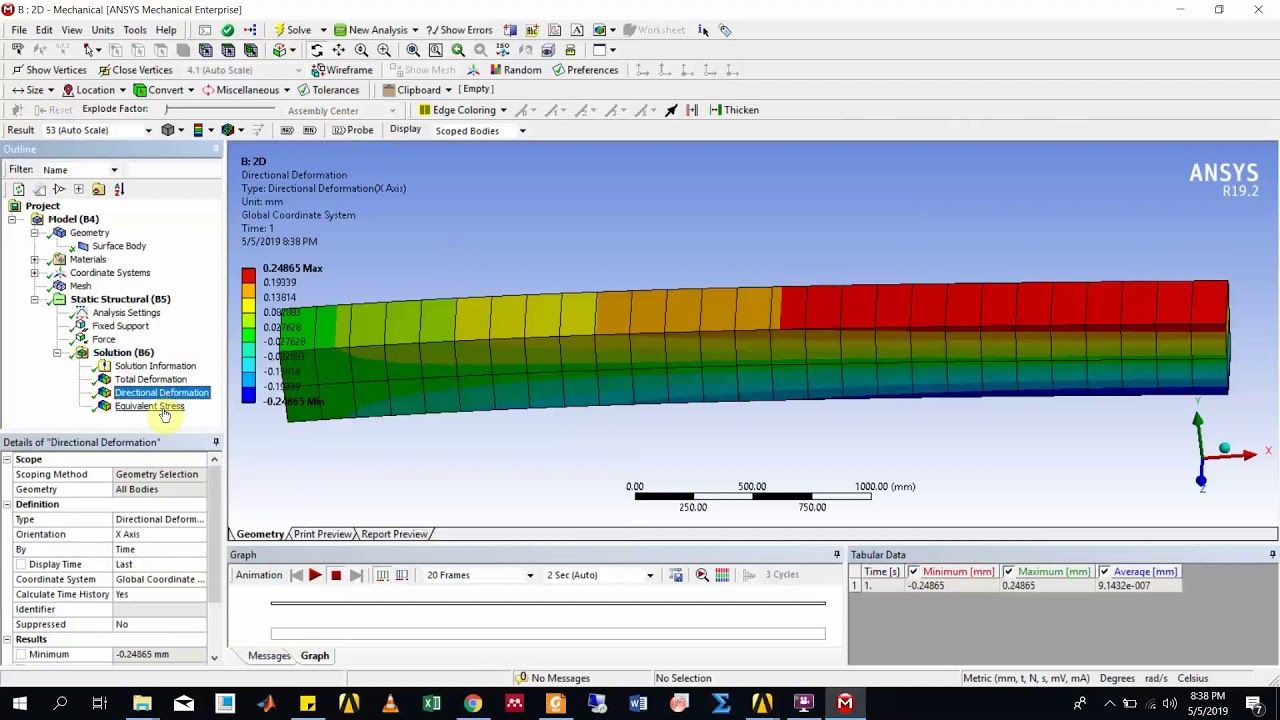This screenshot has width=1280, height=720.
Task: Click Show Errors
Action: pos(459,30)
